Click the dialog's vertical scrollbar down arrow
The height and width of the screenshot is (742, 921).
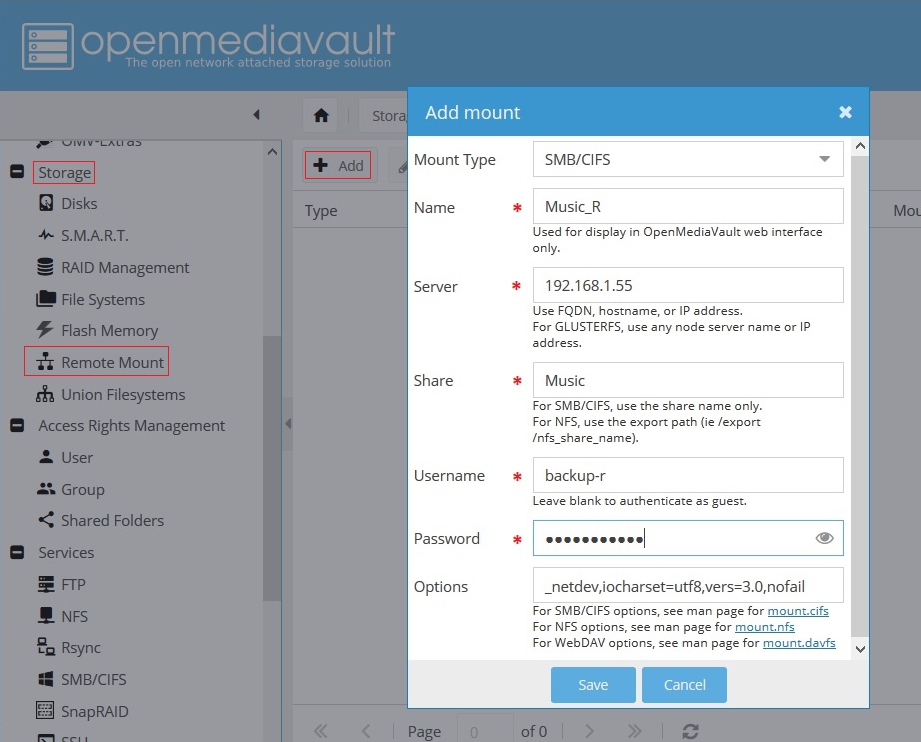coord(860,649)
